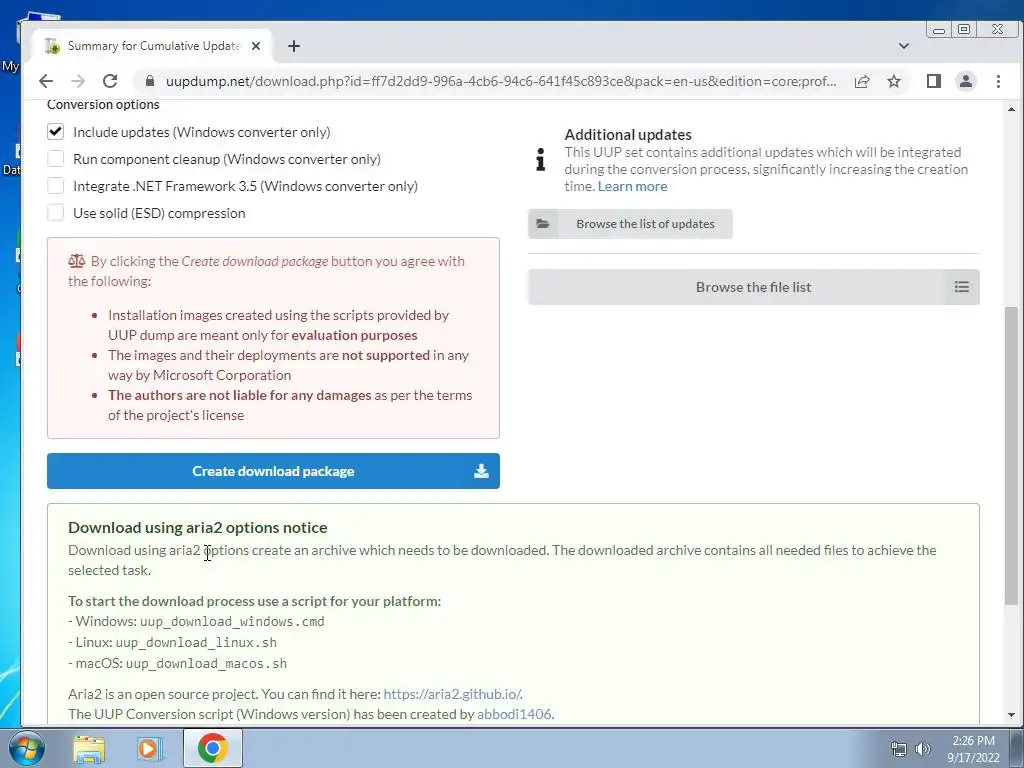Click the uup_download_windows.cmd text
The width and height of the screenshot is (1024, 768).
[x=232, y=621]
